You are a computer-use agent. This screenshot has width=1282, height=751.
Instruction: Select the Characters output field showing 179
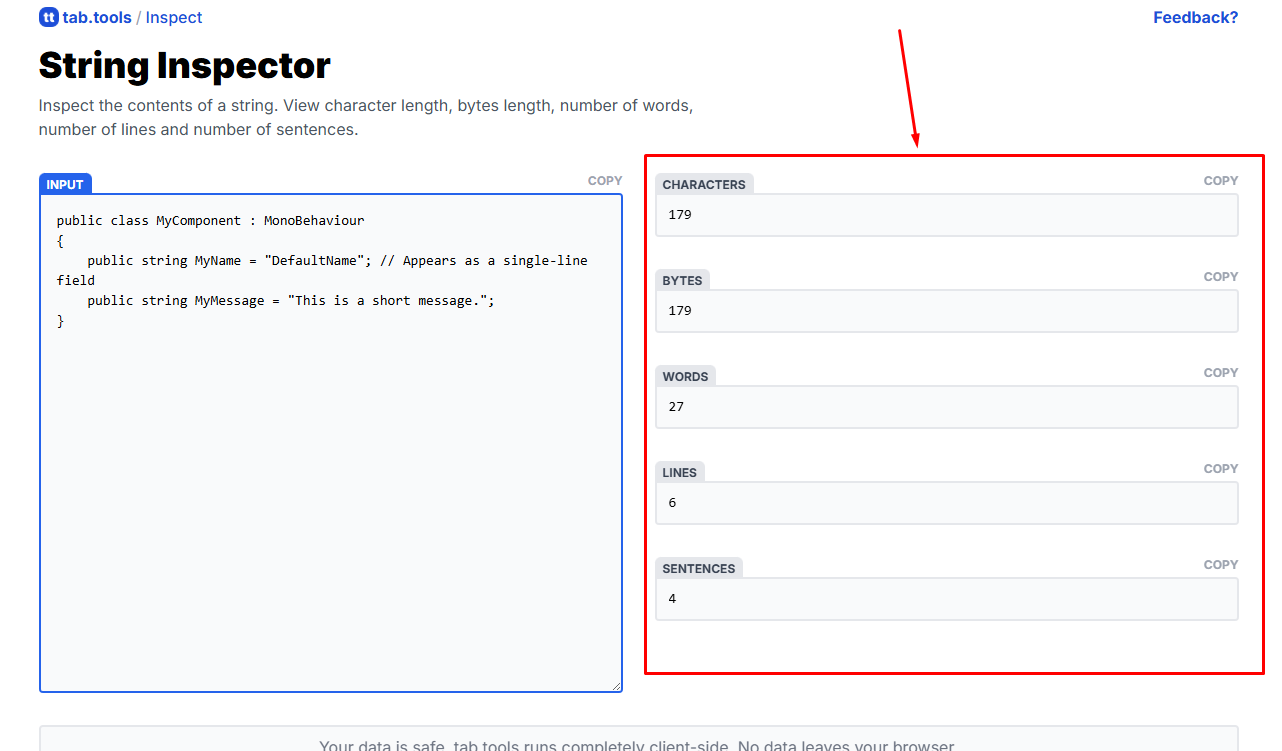946,215
